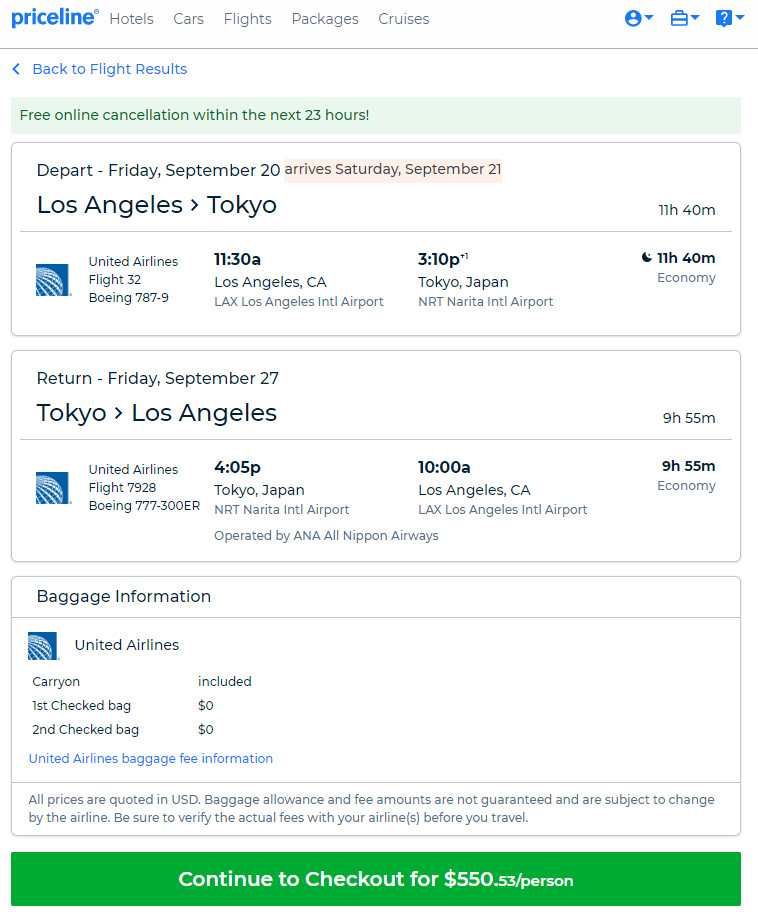Click the 4:05p return departure time
The image size is (758, 914).
(x=237, y=467)
